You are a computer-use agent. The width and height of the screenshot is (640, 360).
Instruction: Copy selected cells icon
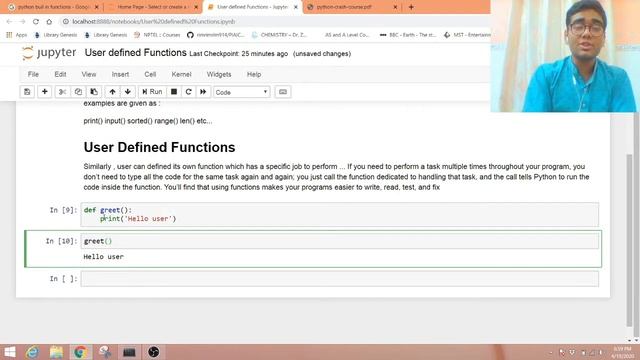click(x=78, y=92)
